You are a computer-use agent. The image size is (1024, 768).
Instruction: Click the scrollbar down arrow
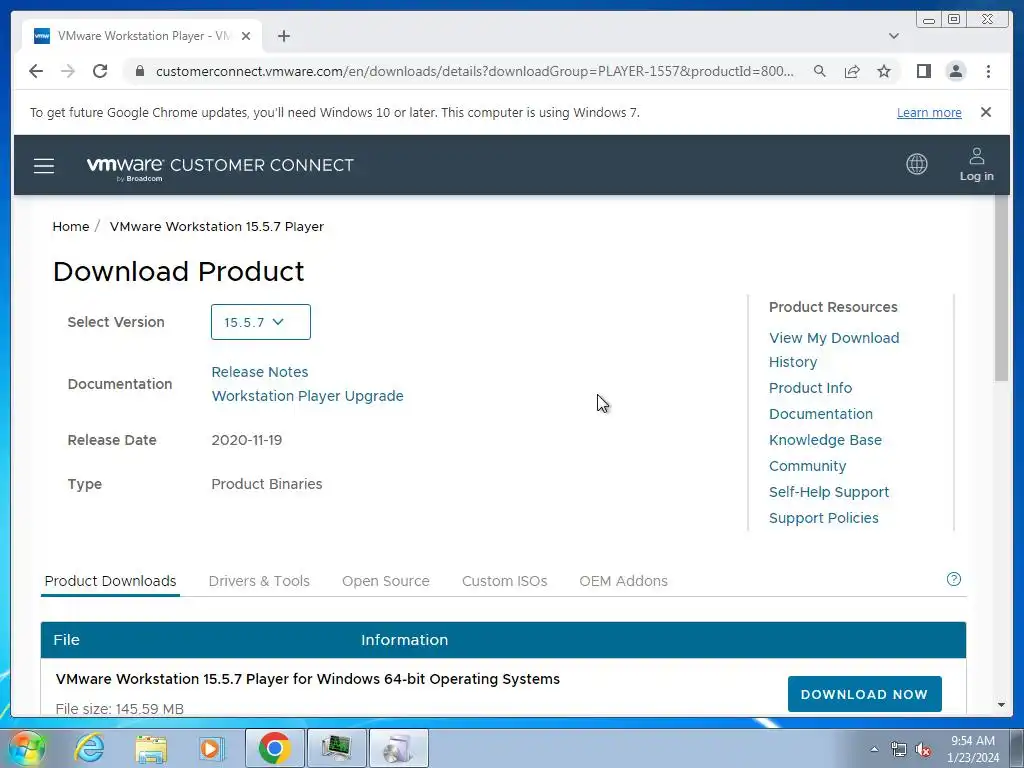[1001, 705]
